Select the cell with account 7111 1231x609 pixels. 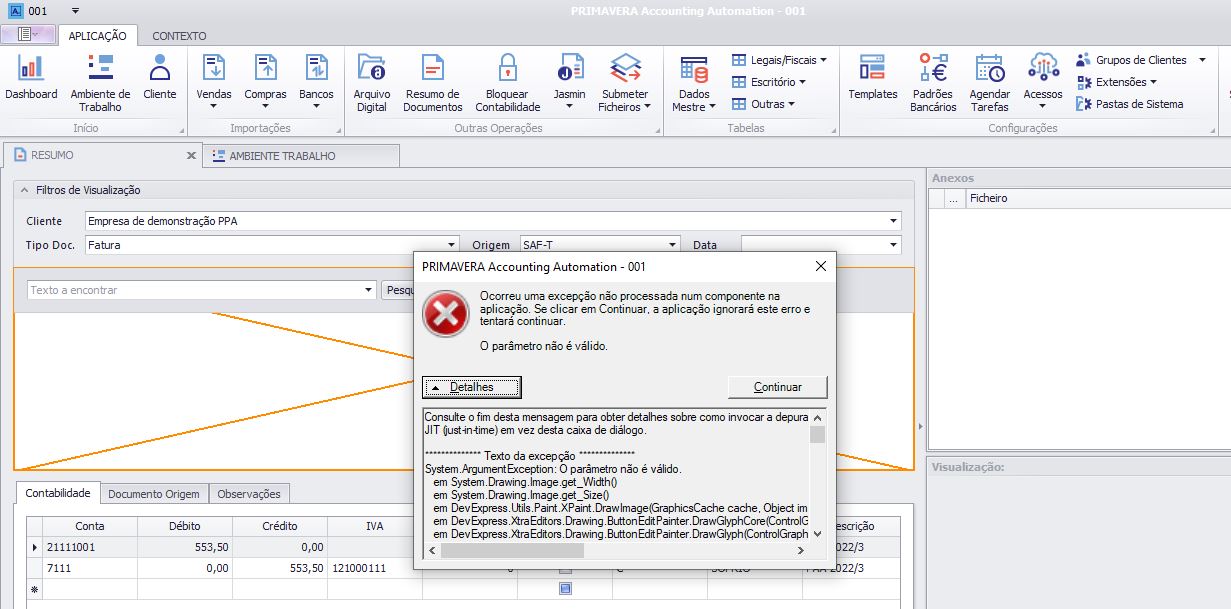[x=90, y=568]
